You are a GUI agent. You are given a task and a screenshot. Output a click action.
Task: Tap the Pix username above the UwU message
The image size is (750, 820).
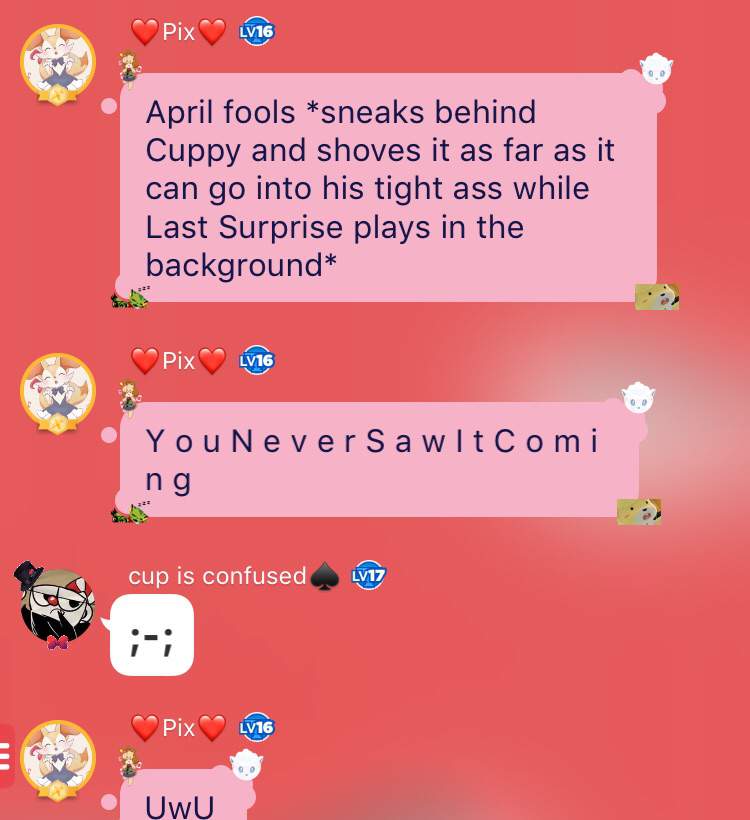pos(178,727)
